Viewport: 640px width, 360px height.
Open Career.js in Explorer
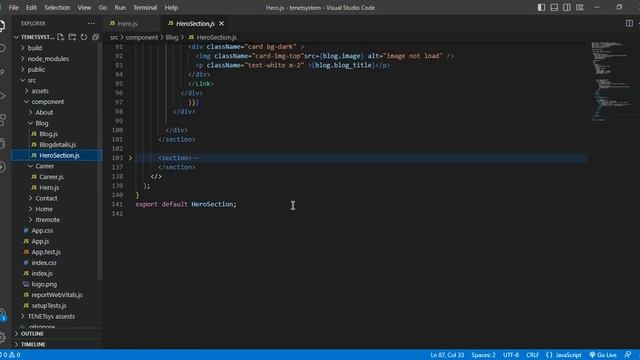point(51,177)
